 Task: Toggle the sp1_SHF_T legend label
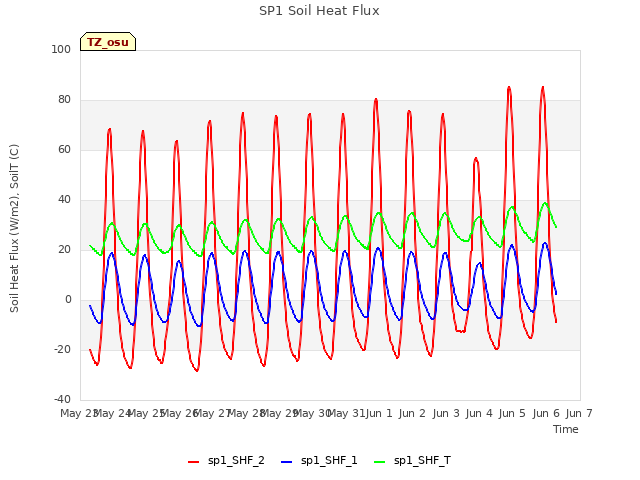click(422, 461)
